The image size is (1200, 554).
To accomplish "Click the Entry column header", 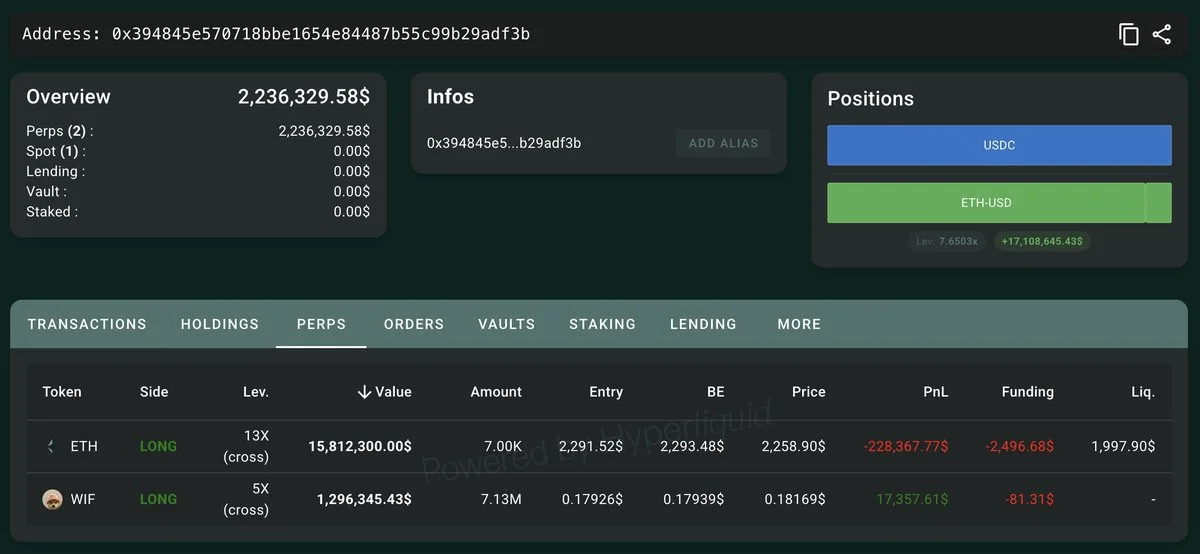I will 606,392.
